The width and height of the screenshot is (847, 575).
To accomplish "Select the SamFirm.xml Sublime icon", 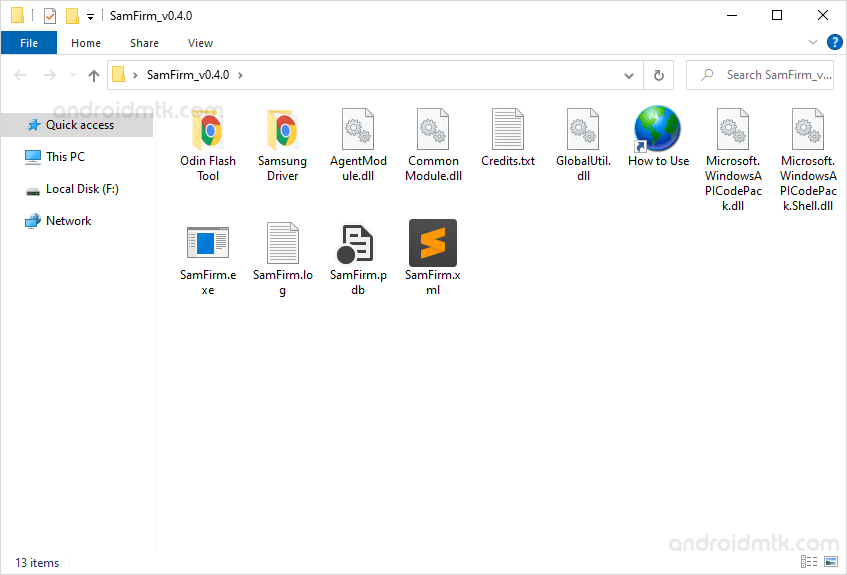I will pyautogui.click(x=433, y=243).
